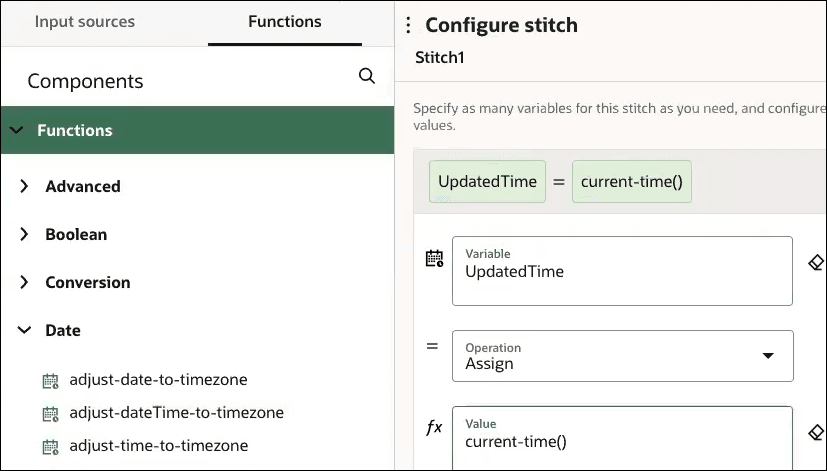Screen dimensions: 827x471
Task: Click the eraser icon beside Value field
Action: click(x=816, y=432)
